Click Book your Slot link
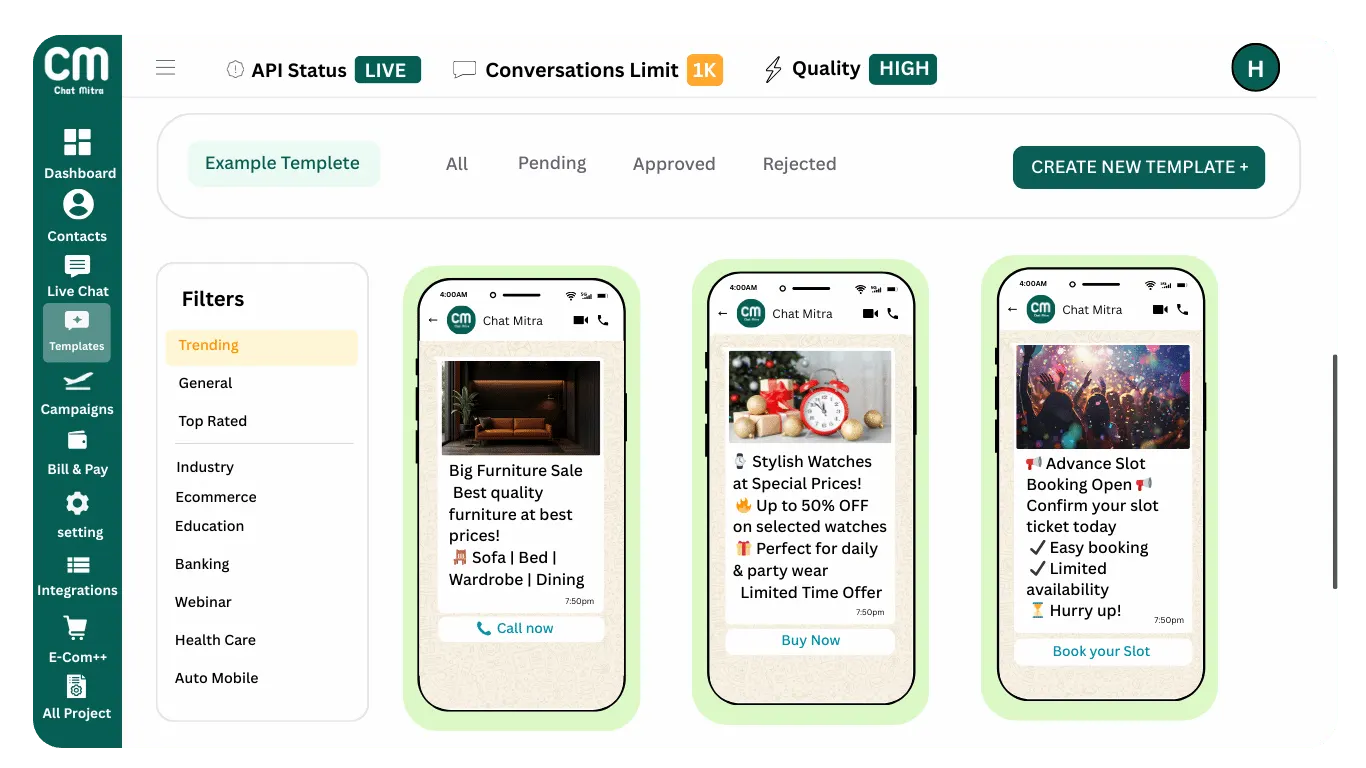Image resolution: width=1366 pixels, height=768 pixels. [1101, 651]
